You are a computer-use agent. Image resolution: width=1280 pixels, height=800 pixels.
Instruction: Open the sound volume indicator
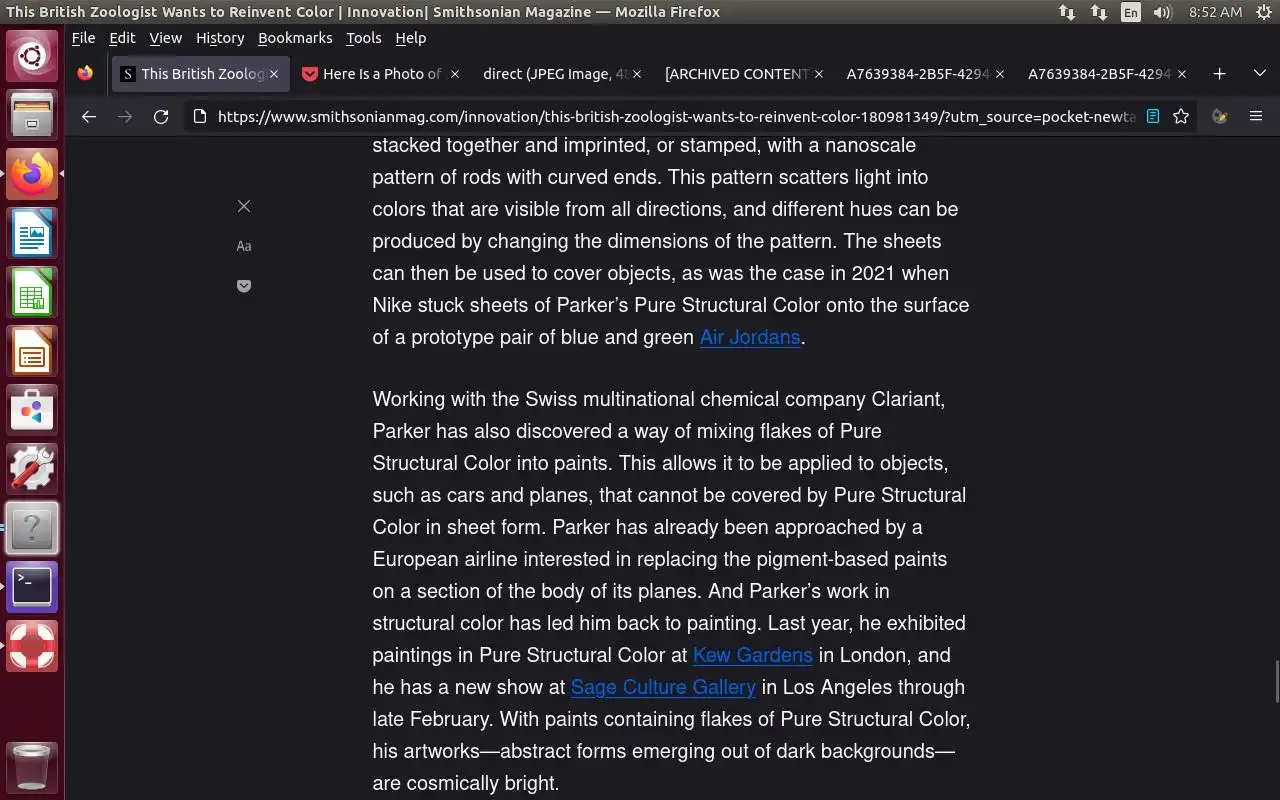[1162, 12]
